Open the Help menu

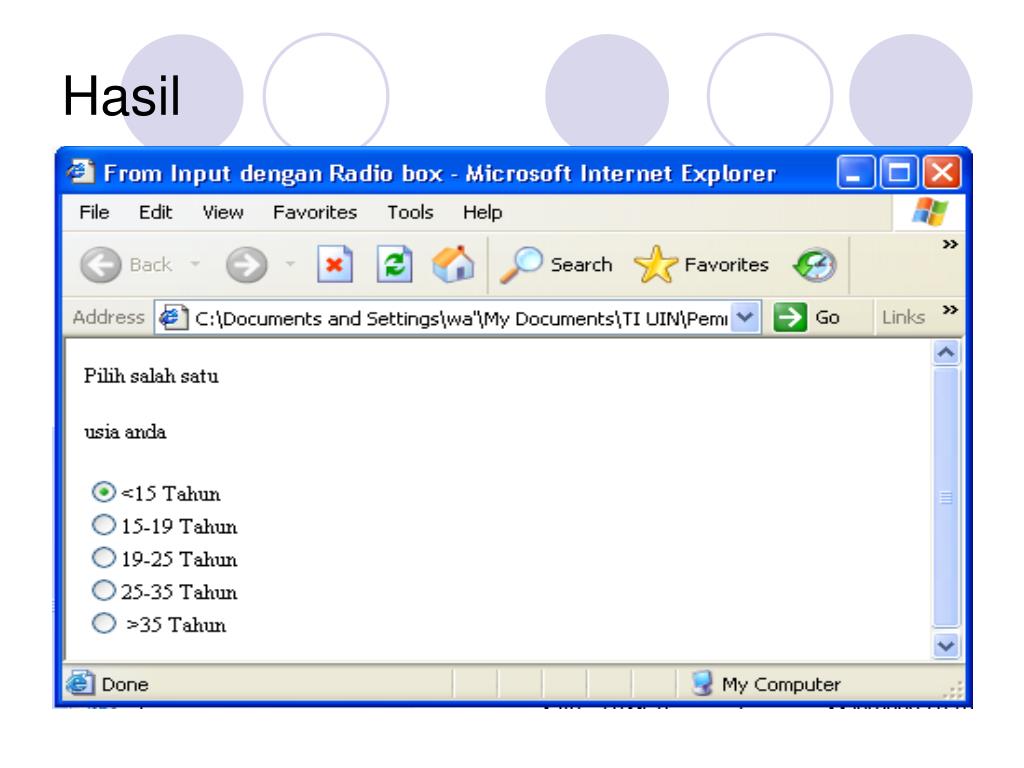click(x=483, y=212)
